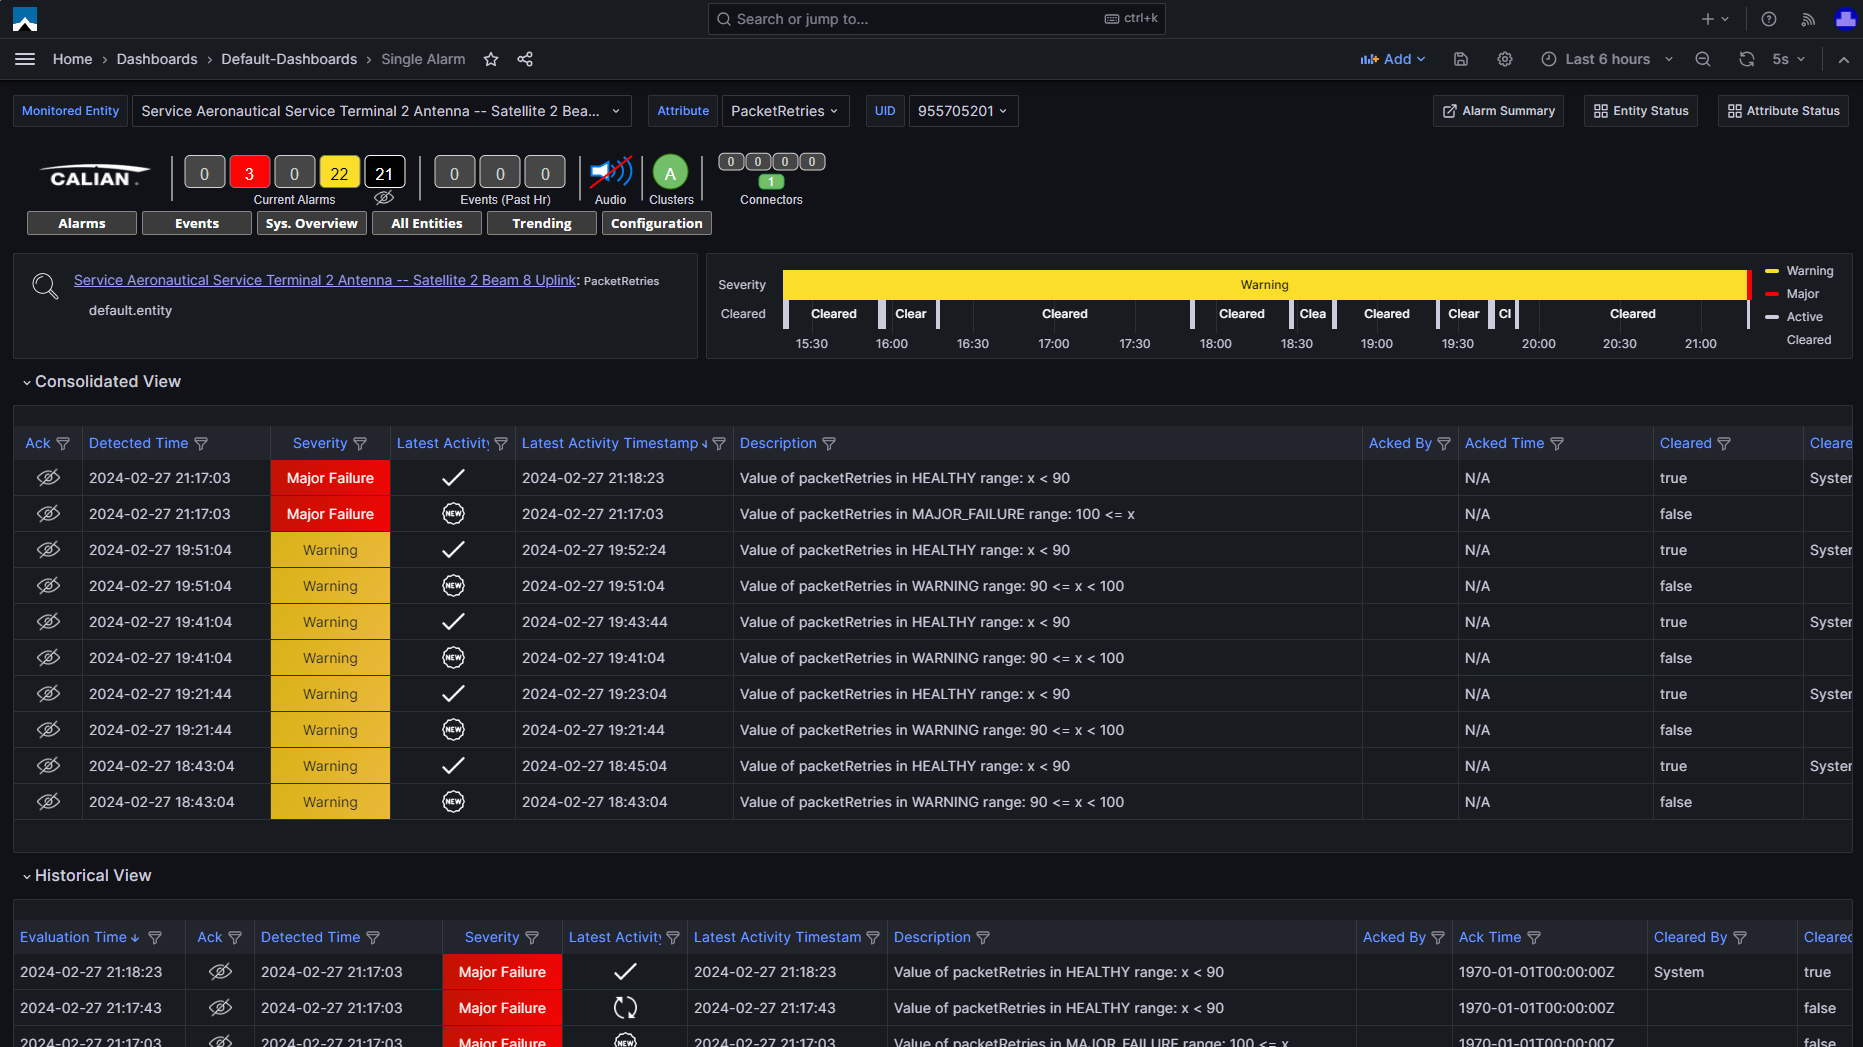This screenshot has width=1863, height=1047.
Task: Click the green Clusters status icon
Action: click(x=670, y=173)
